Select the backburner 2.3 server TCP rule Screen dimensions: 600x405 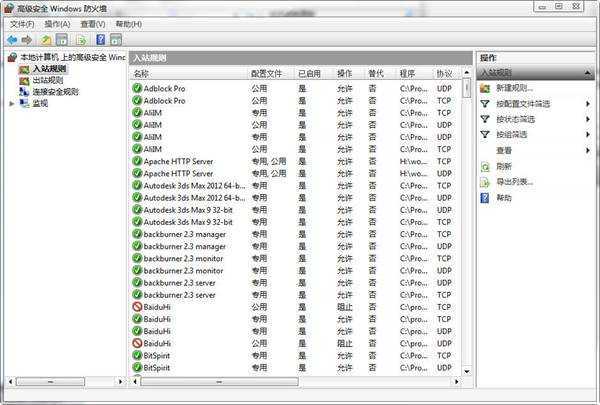point(179,295)
